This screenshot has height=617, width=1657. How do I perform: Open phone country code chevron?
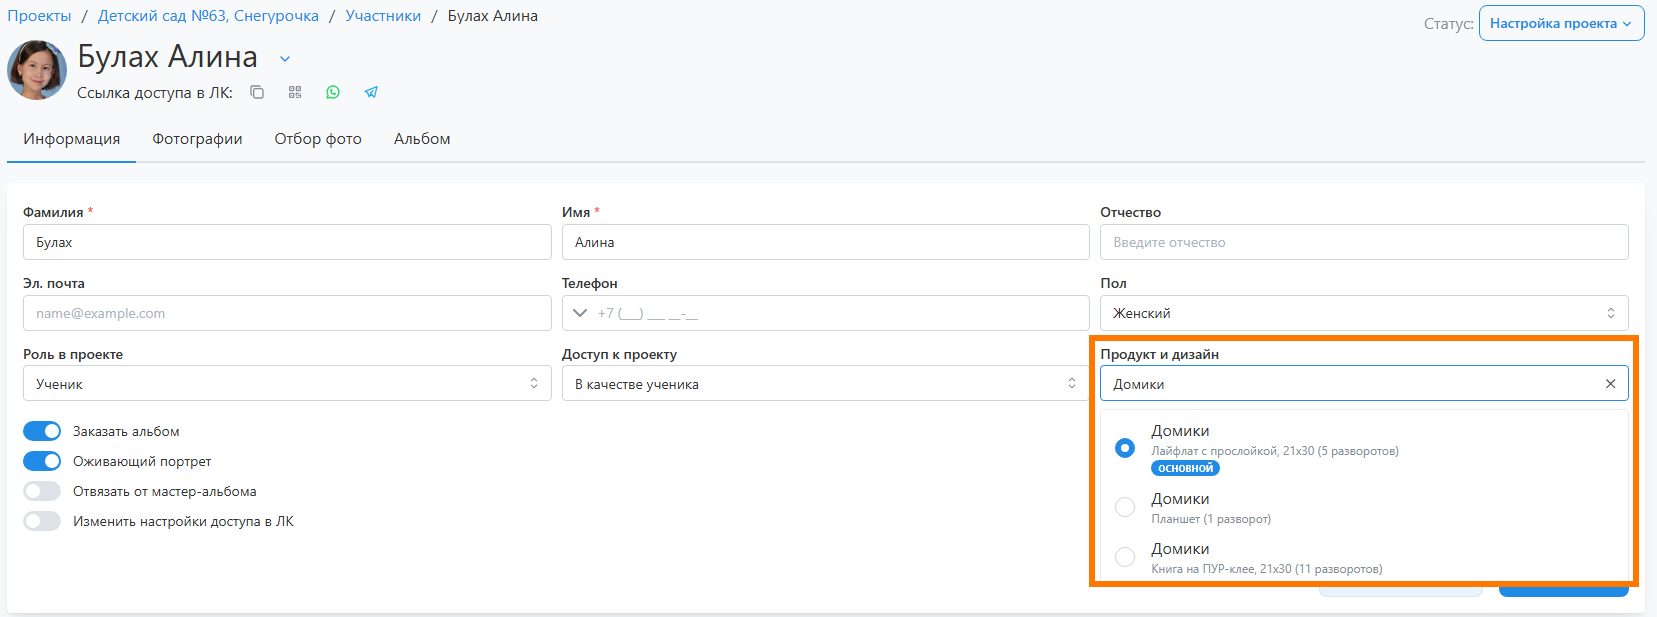point(580,313)
